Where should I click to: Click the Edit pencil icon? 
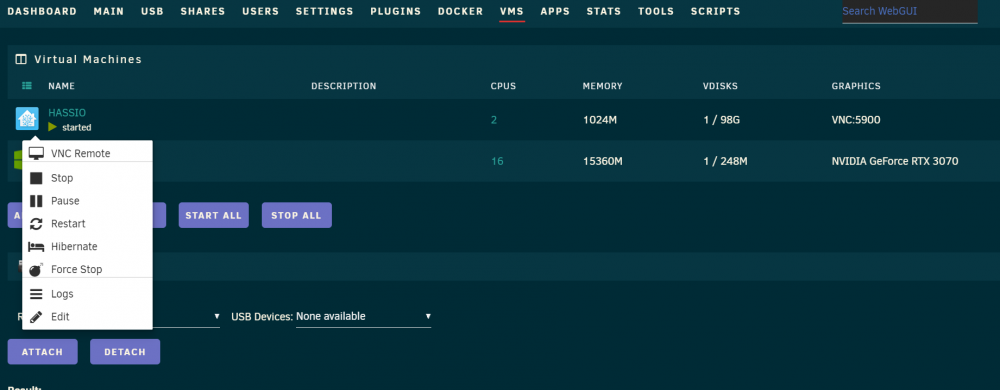pyautogui.click(x=36, y=317)
